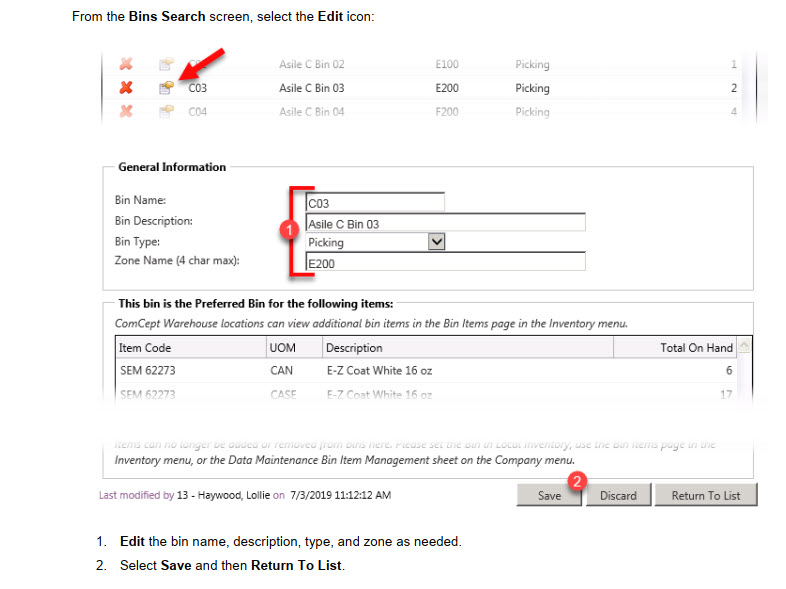786x589 pixels.
Task: Click the Return To List button
Action: point(707,495)
